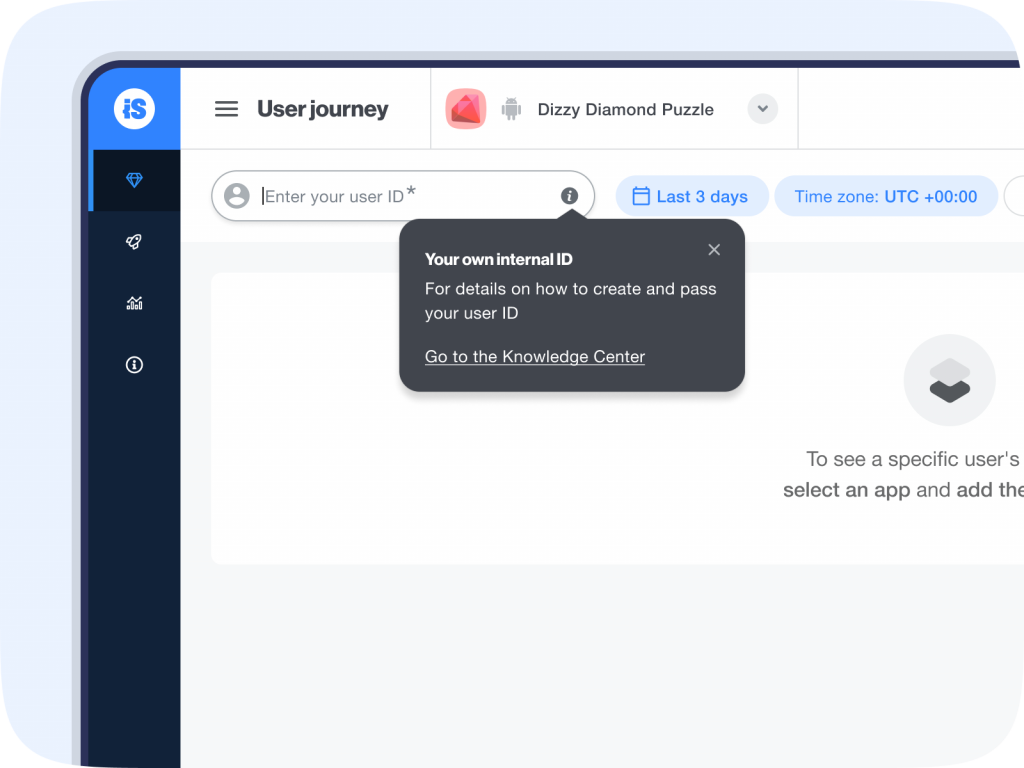Open the Last 3 days date range picker
The height and width of the screenshot is (768, 1024).
click(x=691, y=196)
